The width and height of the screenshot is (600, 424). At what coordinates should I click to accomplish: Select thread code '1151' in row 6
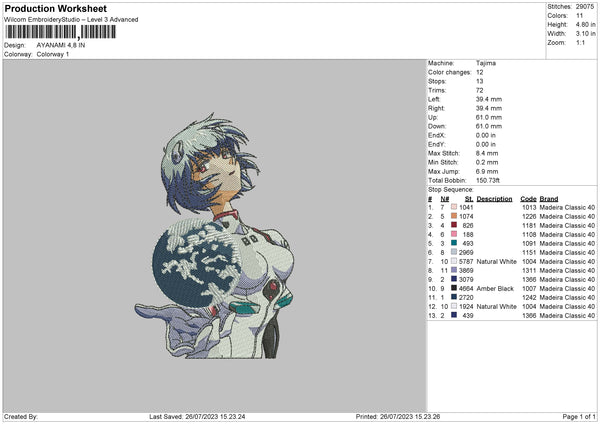tap(529, 253)
